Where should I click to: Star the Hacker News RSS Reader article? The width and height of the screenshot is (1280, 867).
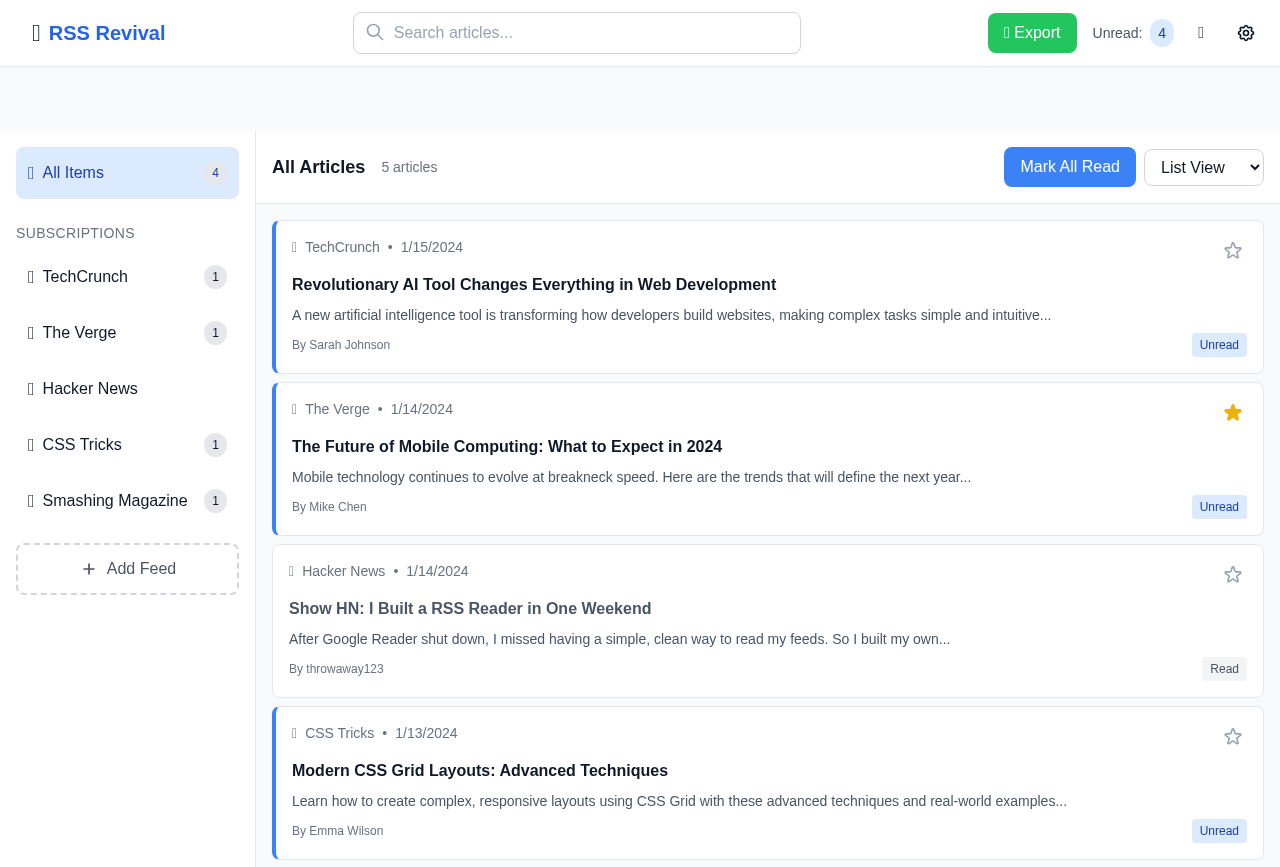[1231, 574]
